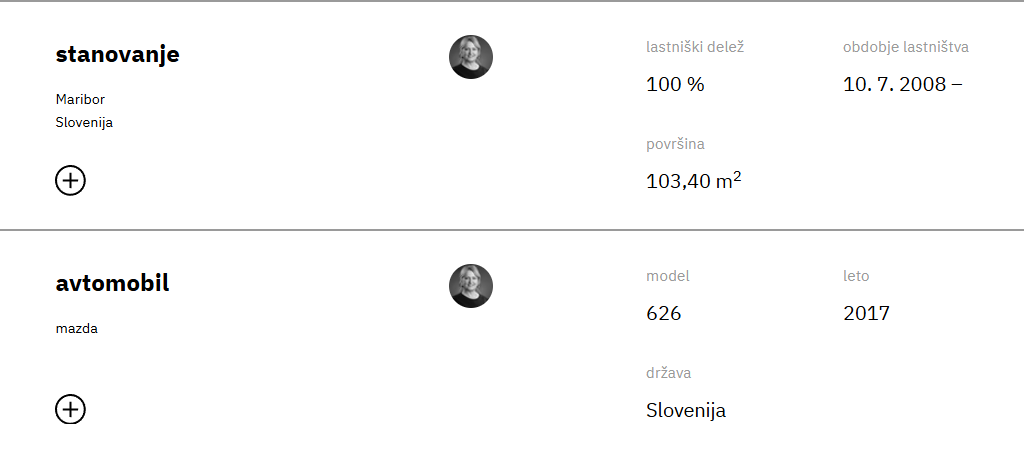
Task: Click the 626 model value
Action: 664,313
